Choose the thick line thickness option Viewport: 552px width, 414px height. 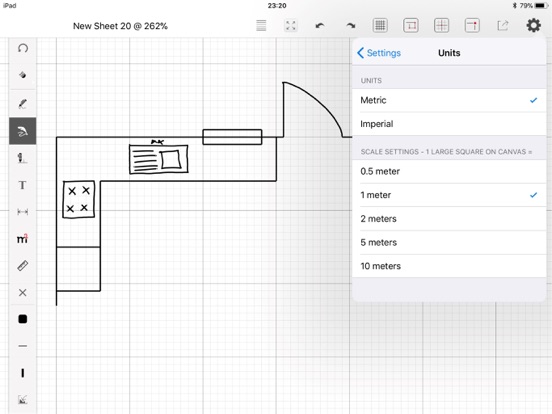click(x=23, y=373)
